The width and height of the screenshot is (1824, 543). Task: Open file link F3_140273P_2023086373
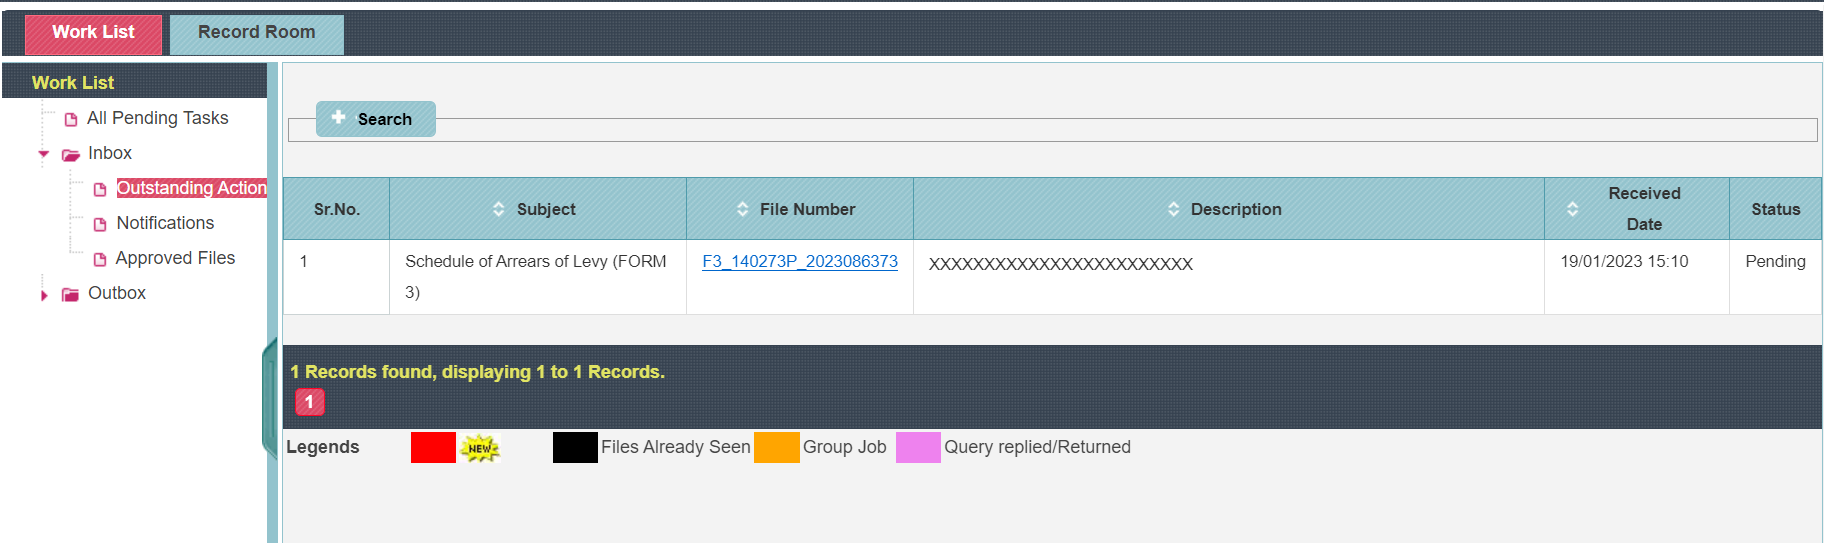[800, 261]
